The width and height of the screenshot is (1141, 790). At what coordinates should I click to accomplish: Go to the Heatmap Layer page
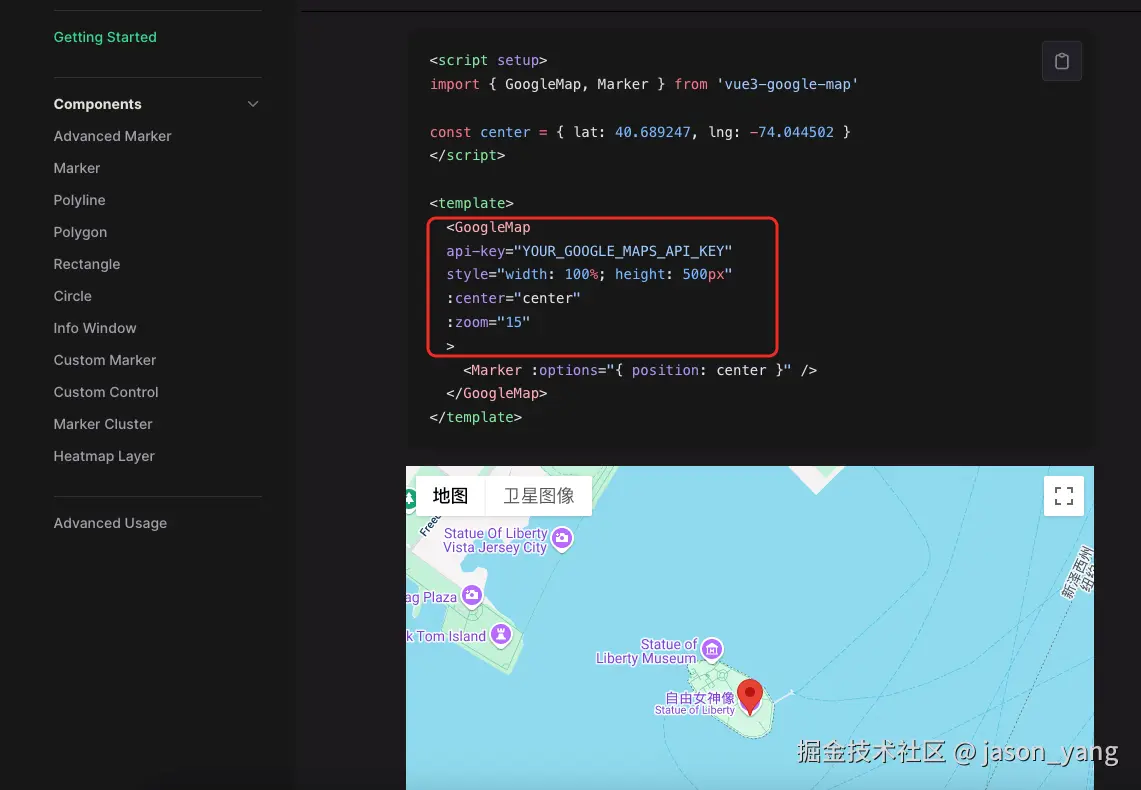(104, 456)
